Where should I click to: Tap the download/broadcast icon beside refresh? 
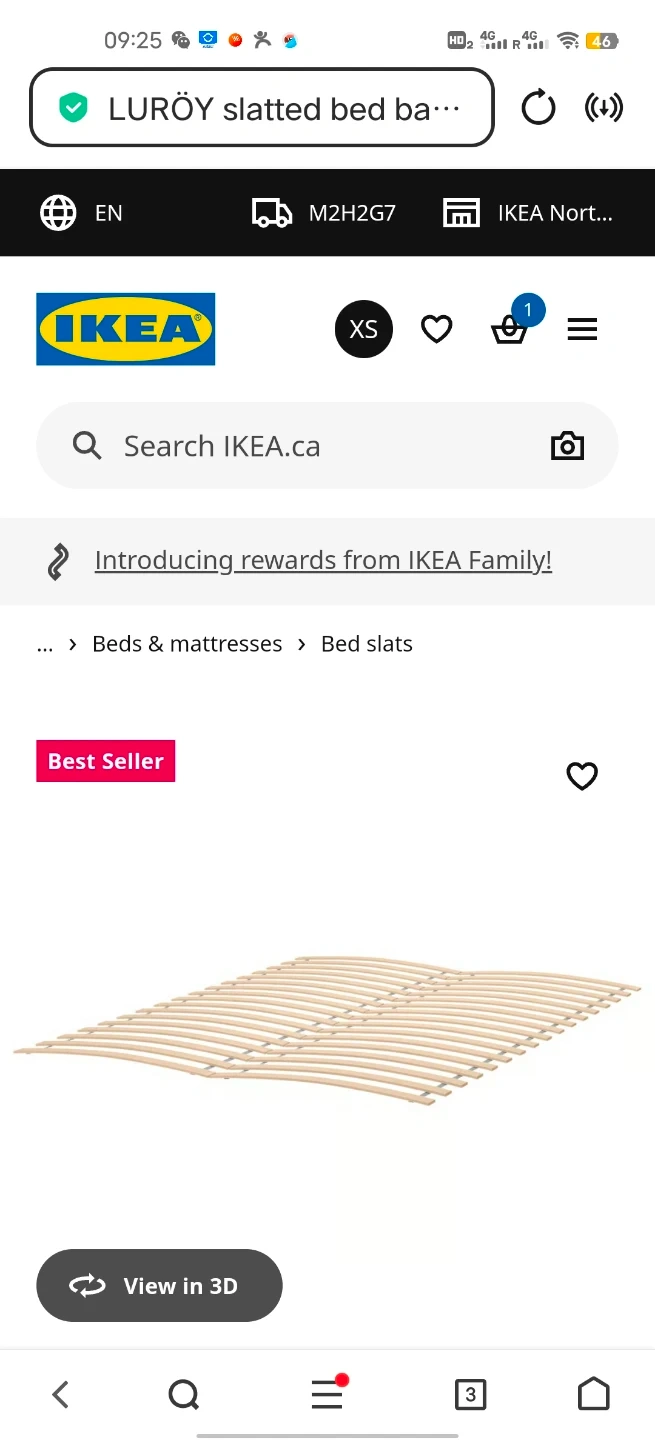[x=604, y=107]
